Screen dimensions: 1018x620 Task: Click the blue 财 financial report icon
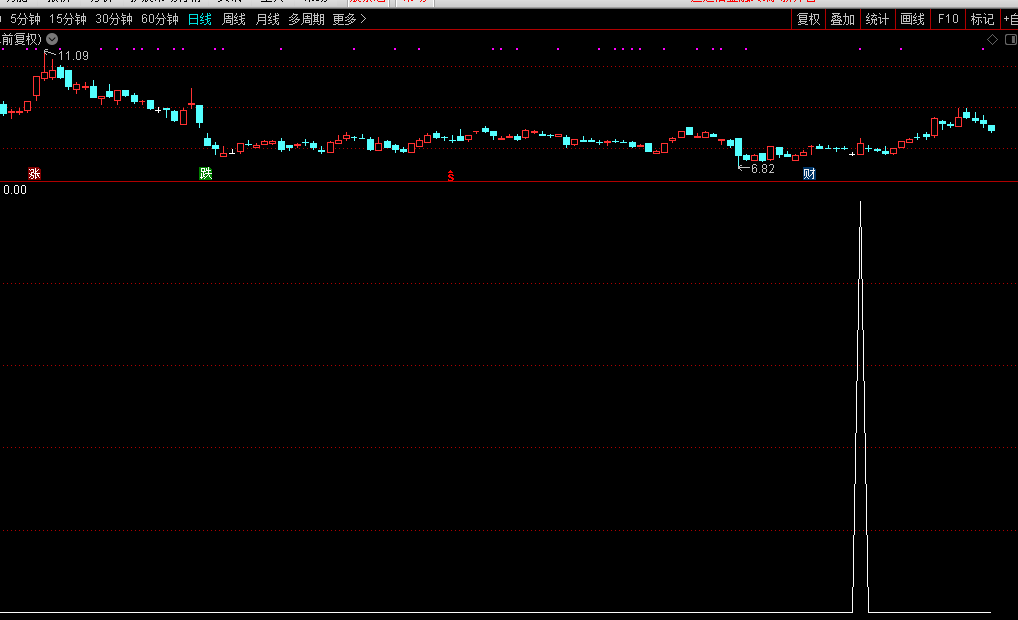pyautogui.click(x=809, y=174)
